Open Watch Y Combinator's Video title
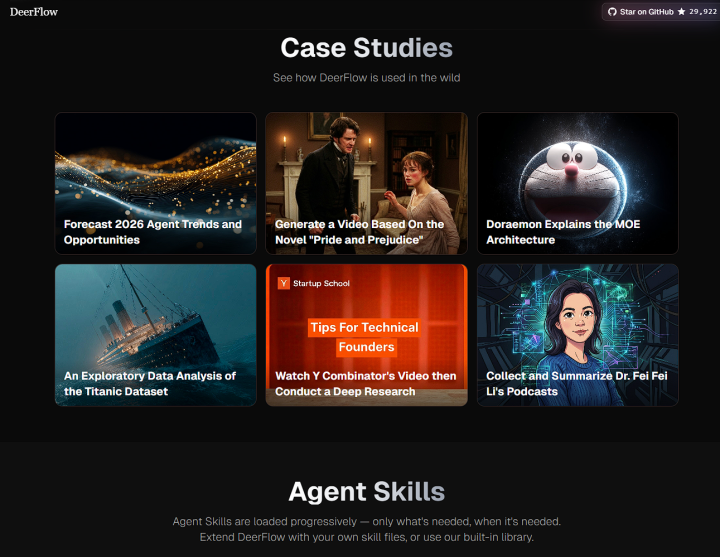720x557 pixels. click(x=366, y=383)
